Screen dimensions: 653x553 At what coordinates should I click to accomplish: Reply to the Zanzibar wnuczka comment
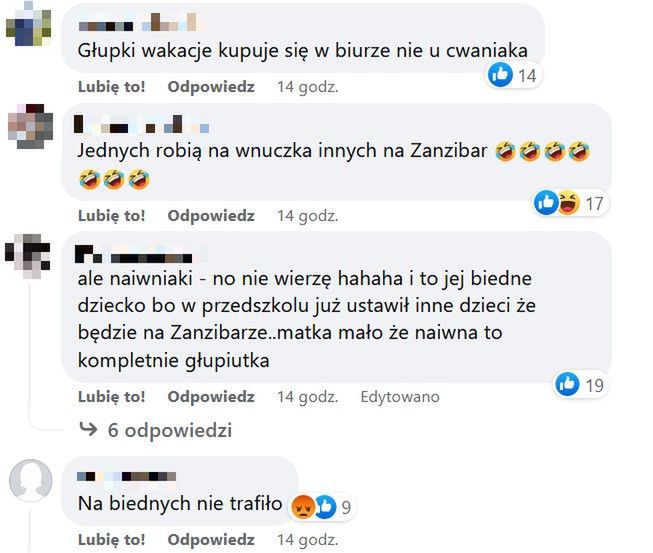coord(211,216)
